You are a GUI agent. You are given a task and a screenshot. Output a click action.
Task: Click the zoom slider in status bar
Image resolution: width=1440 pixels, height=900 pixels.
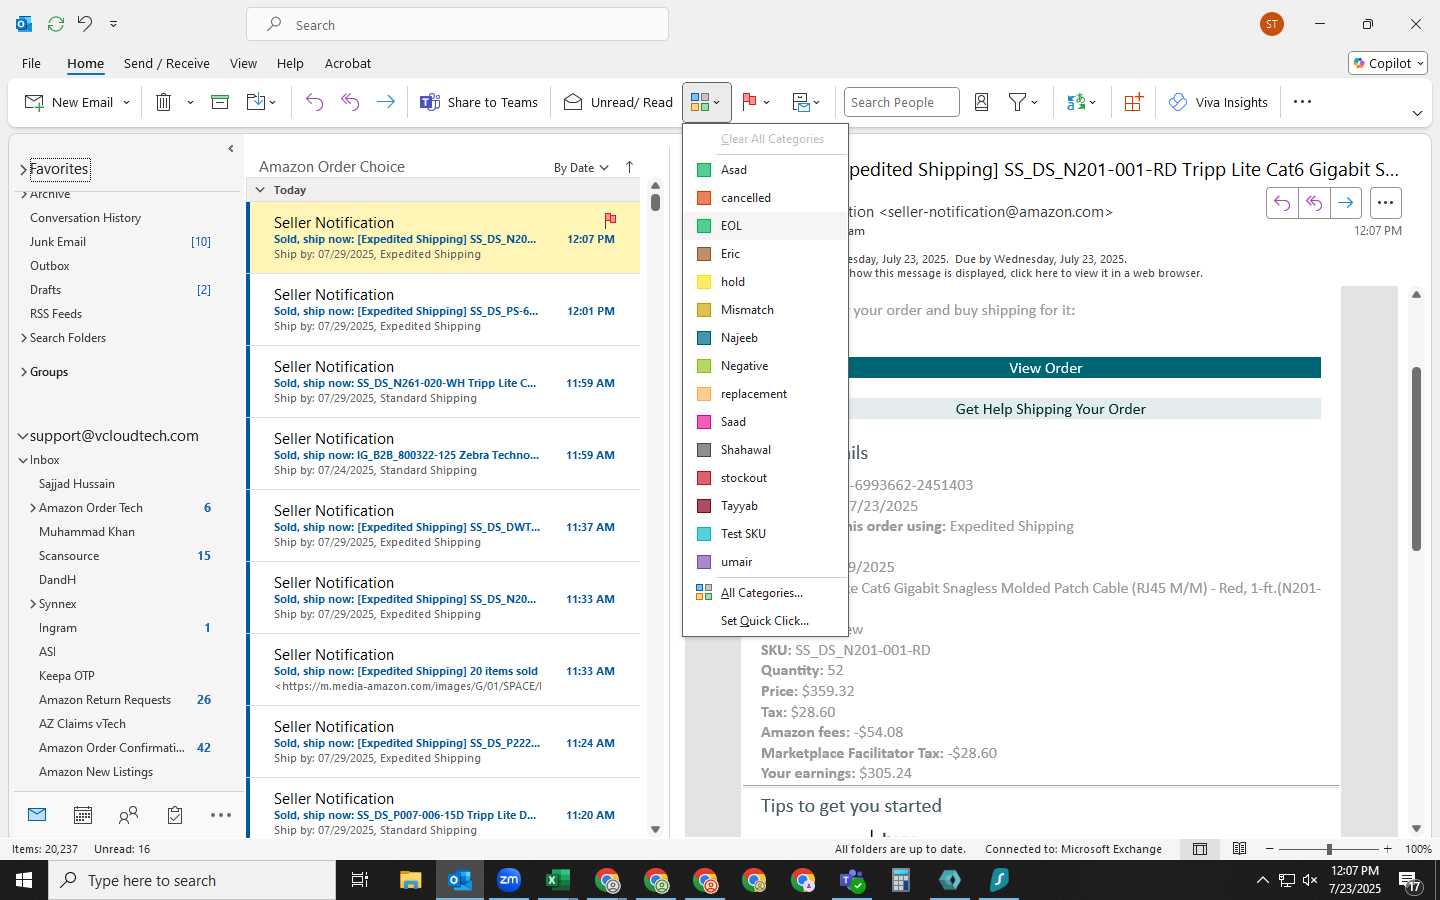coord(1329,849)
